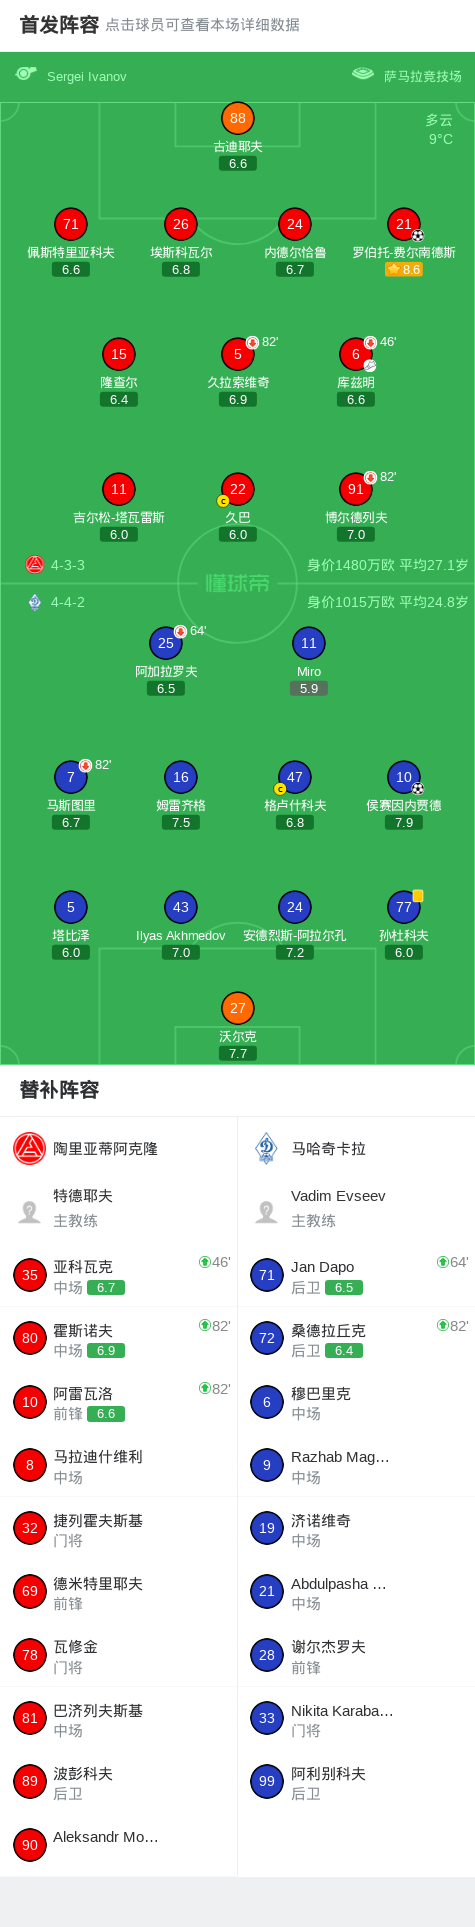Open coach 特德耶夫 profile avatar
475x1927 pixels.
click(29, 1212)
